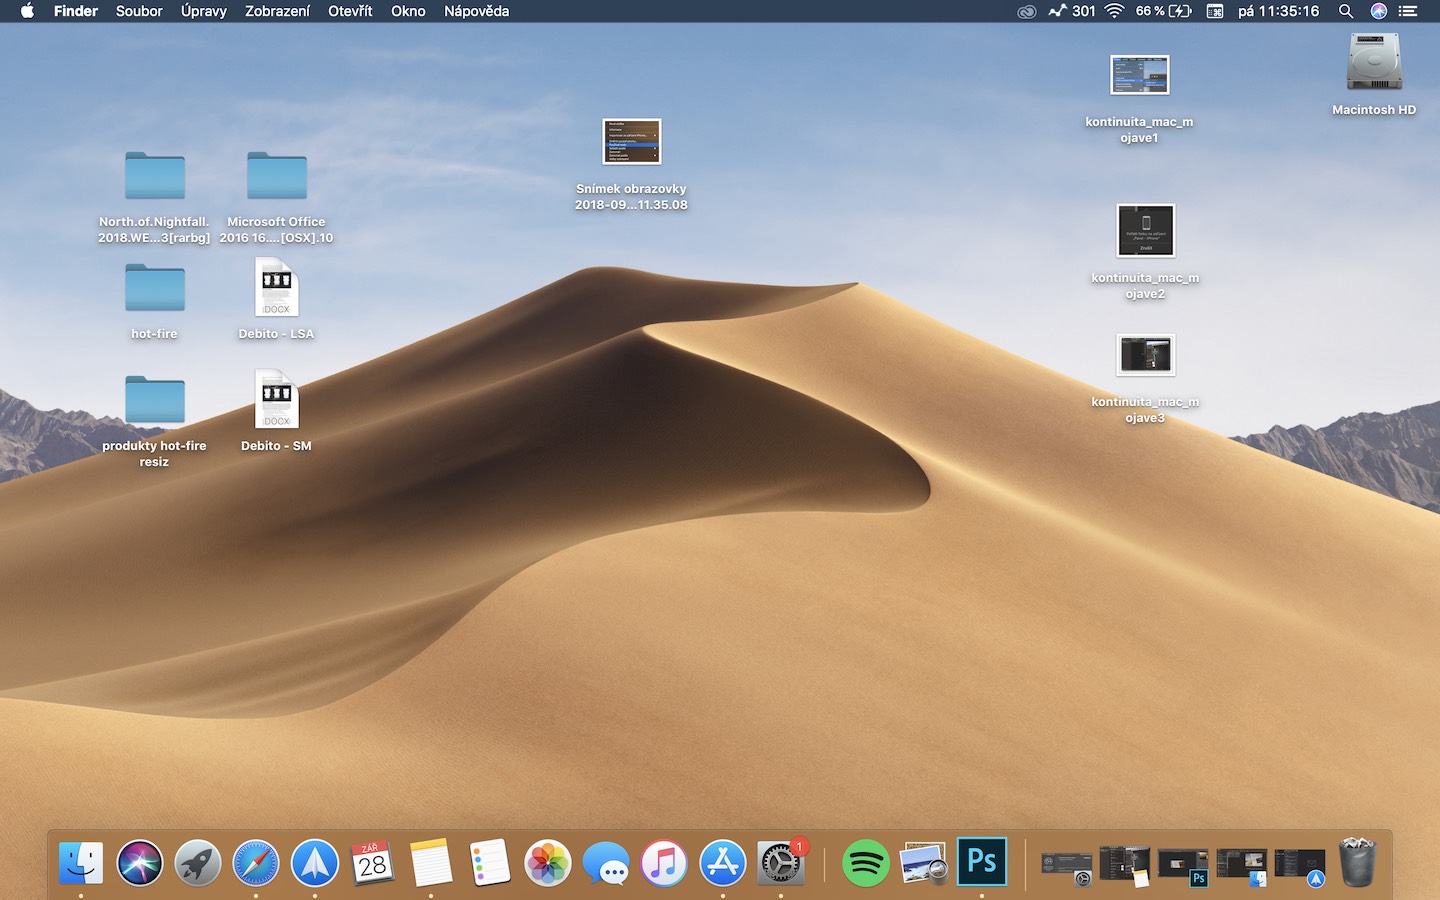Open Launchpad rocket icon
Viewport: 1440px width, 900px height.
click(198, 863)
